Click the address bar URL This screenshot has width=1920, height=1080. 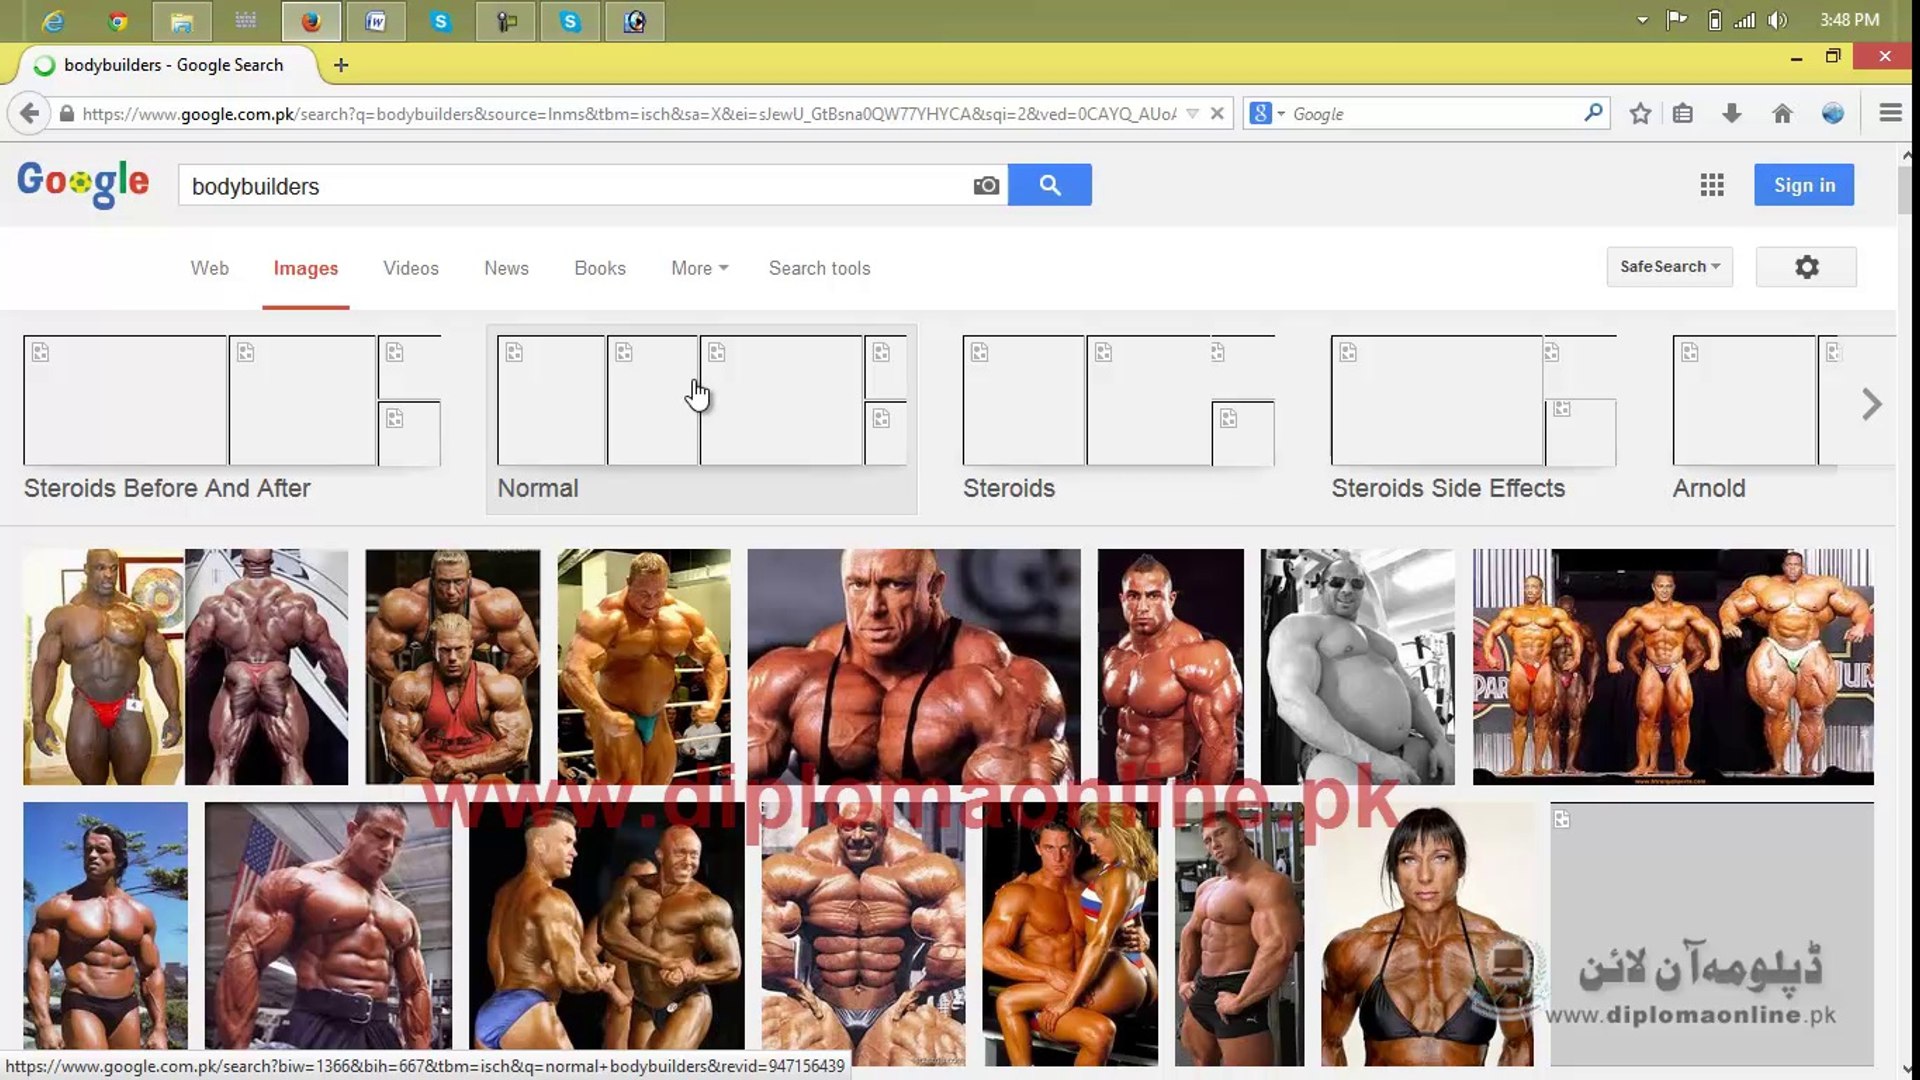coord(628,113)
